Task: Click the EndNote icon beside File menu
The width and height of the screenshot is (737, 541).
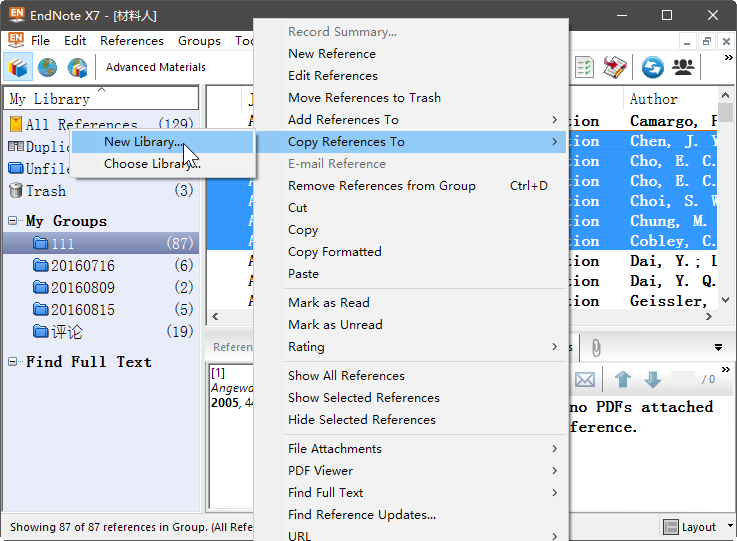Action: click(x=16, y=40)
